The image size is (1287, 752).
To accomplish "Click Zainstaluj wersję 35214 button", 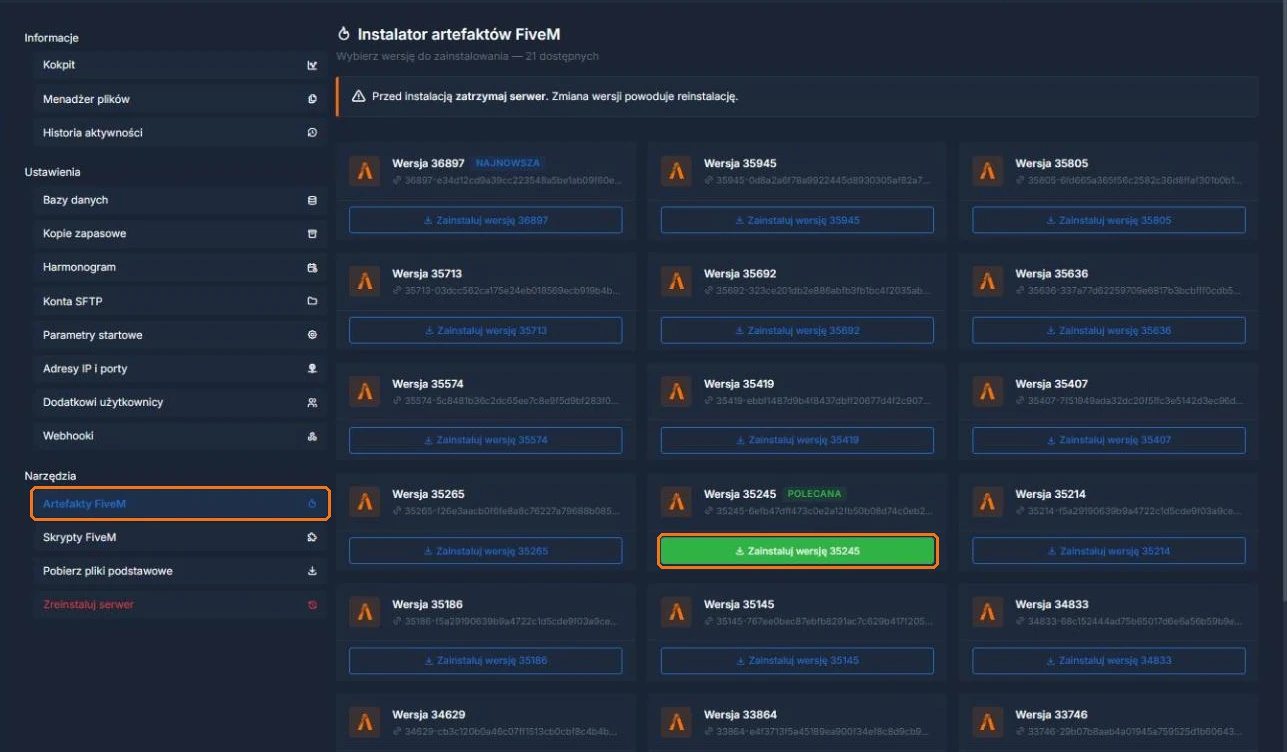I will pos(1109,551).
